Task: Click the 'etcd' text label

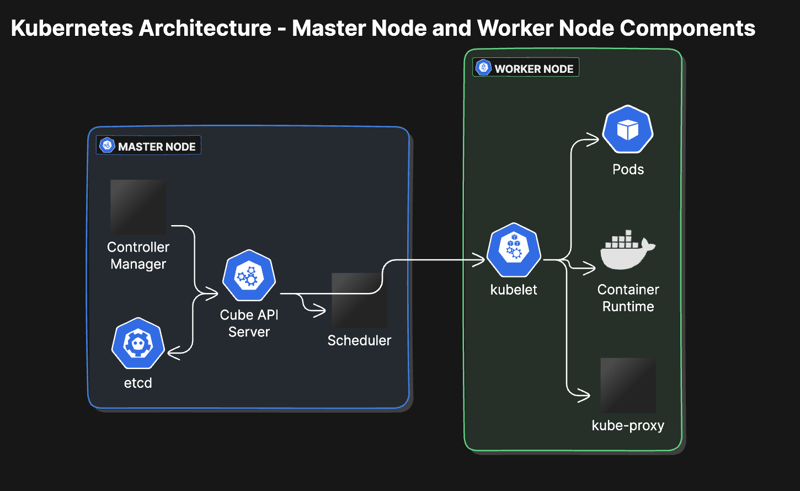Action: pos(138,383)
